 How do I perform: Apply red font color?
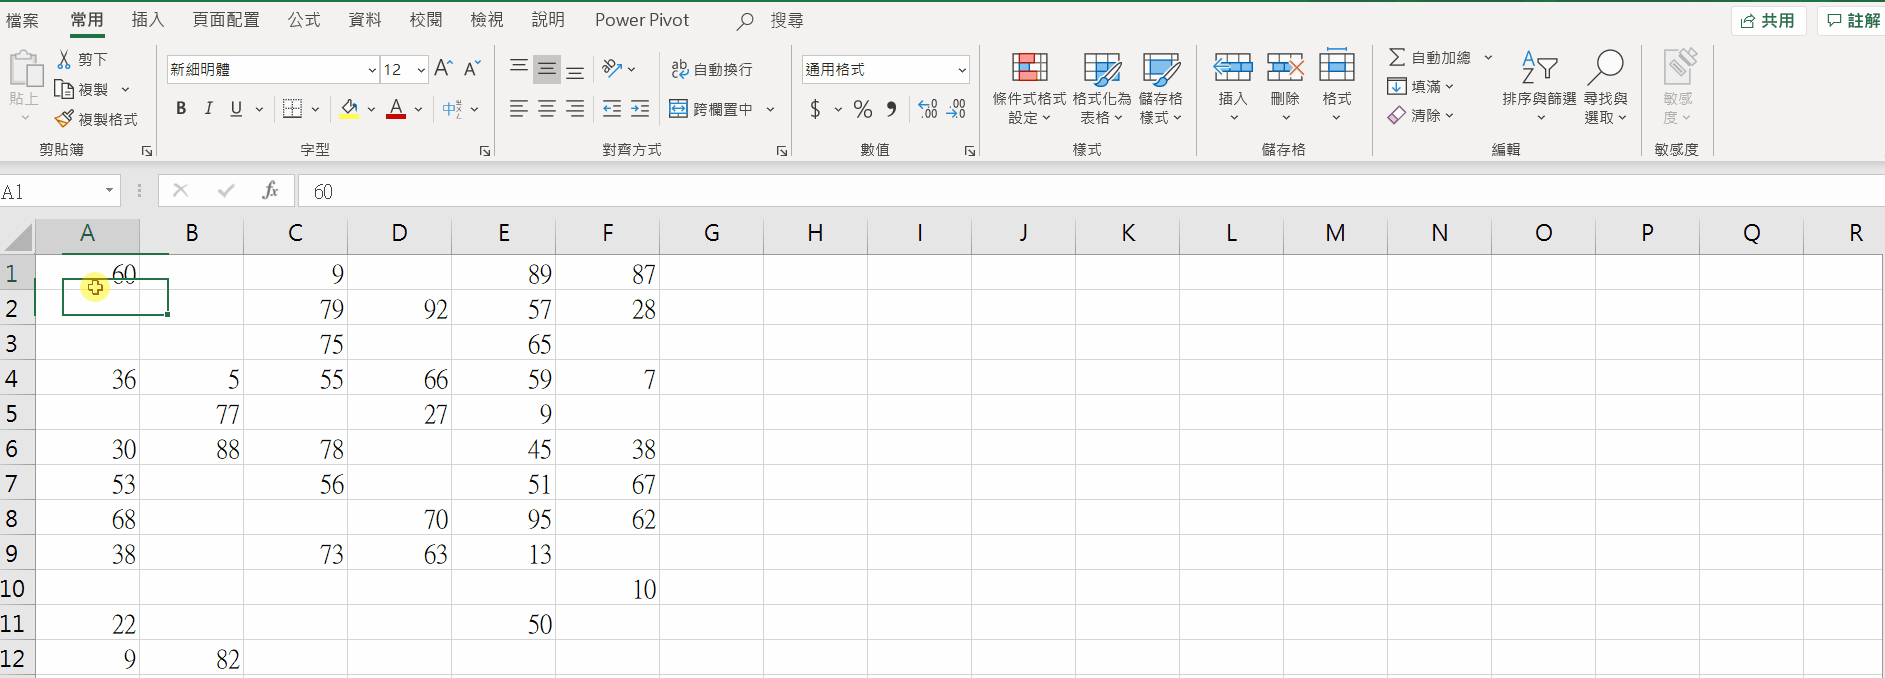click(x=396, y=109)
